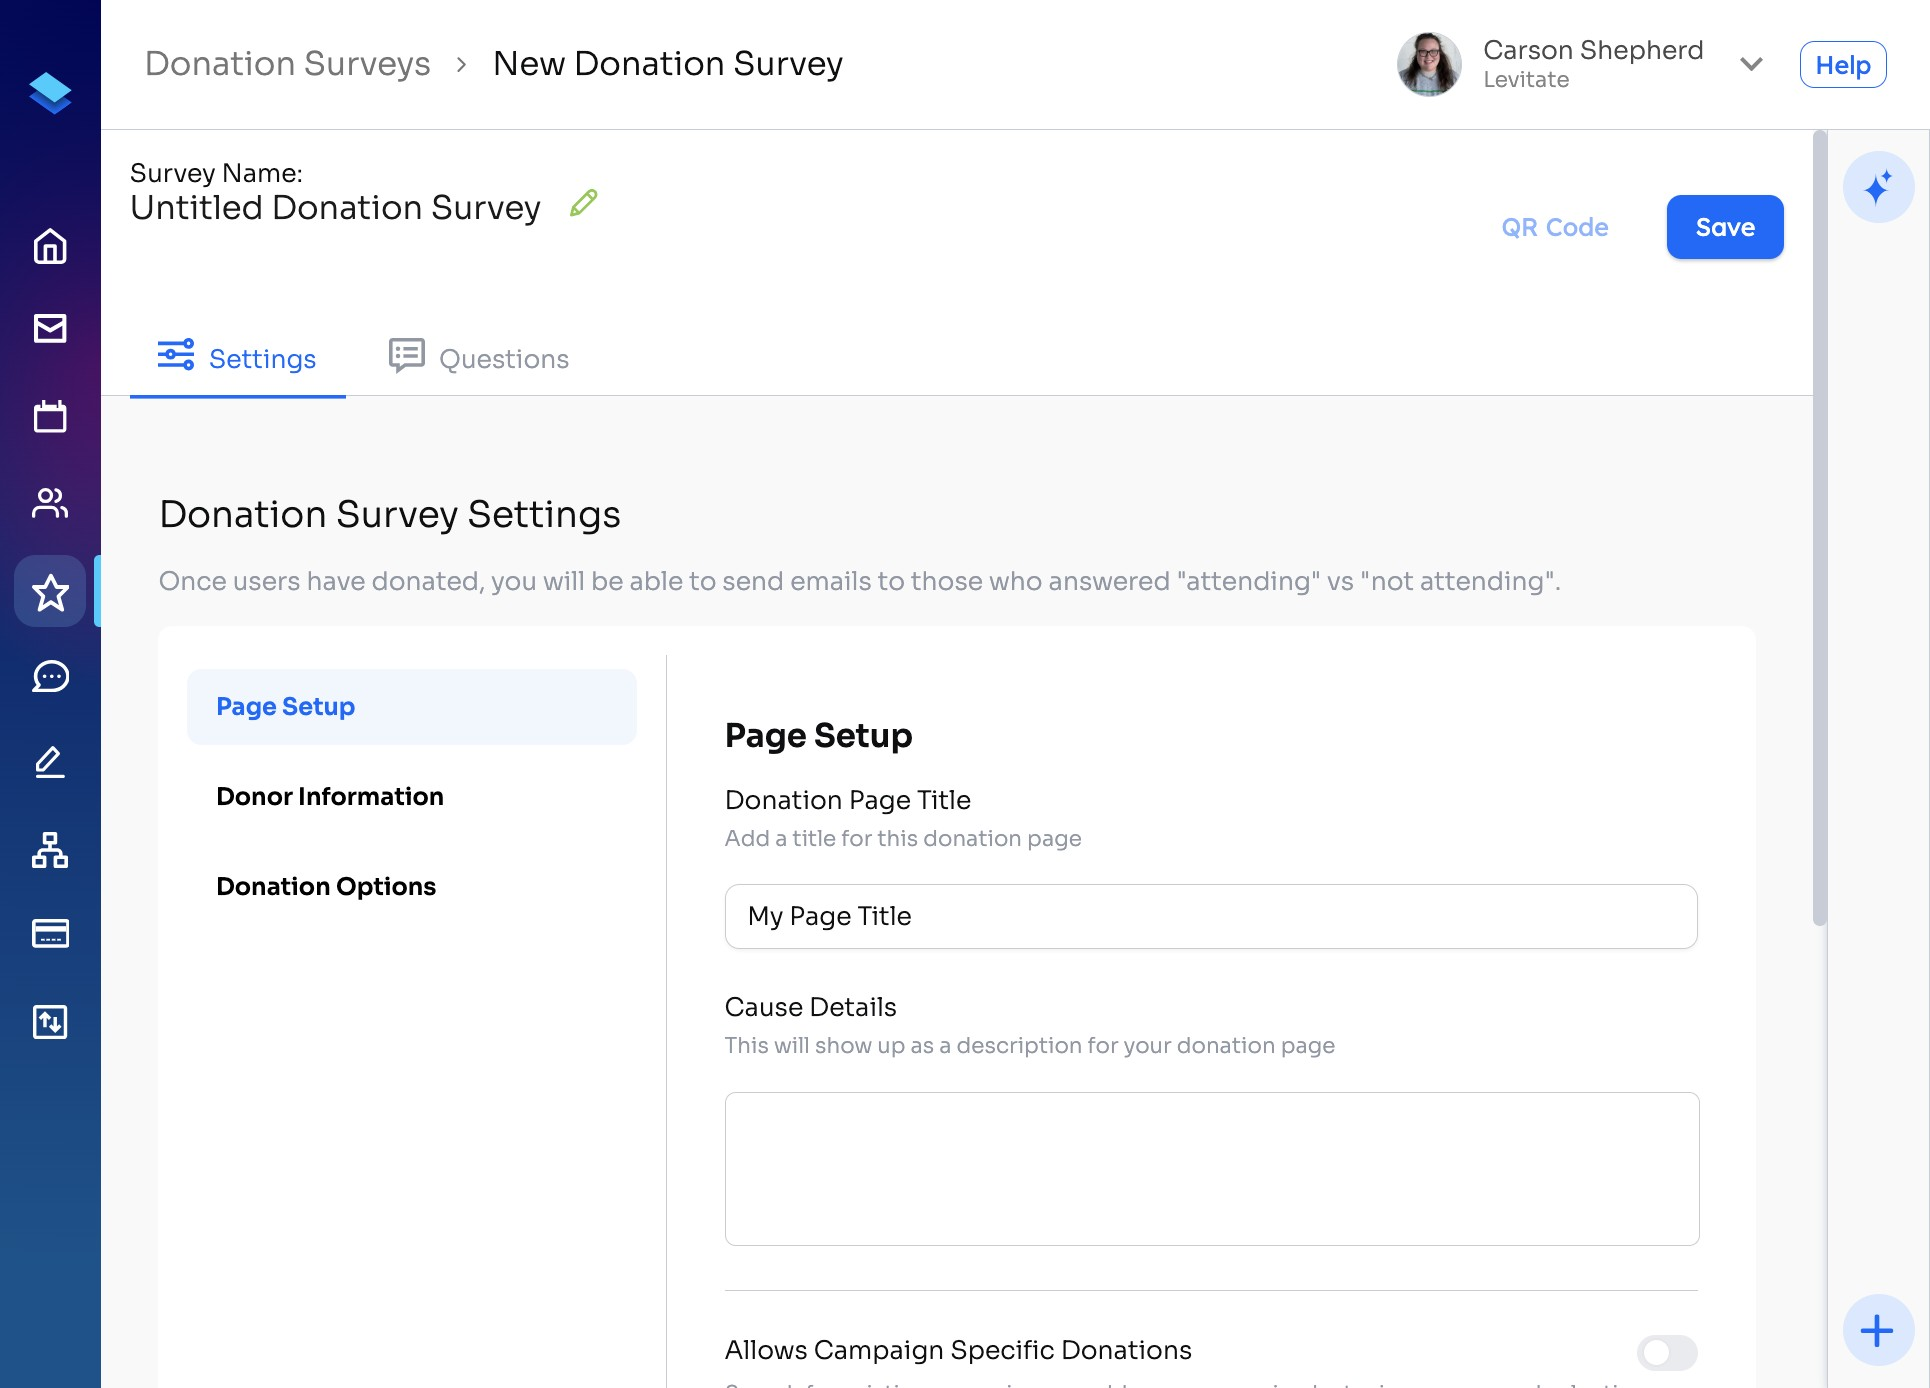Open the Mail envelope sidebar icon
Viewport: 1930px width, 1388px height.
tap(50, 328)
